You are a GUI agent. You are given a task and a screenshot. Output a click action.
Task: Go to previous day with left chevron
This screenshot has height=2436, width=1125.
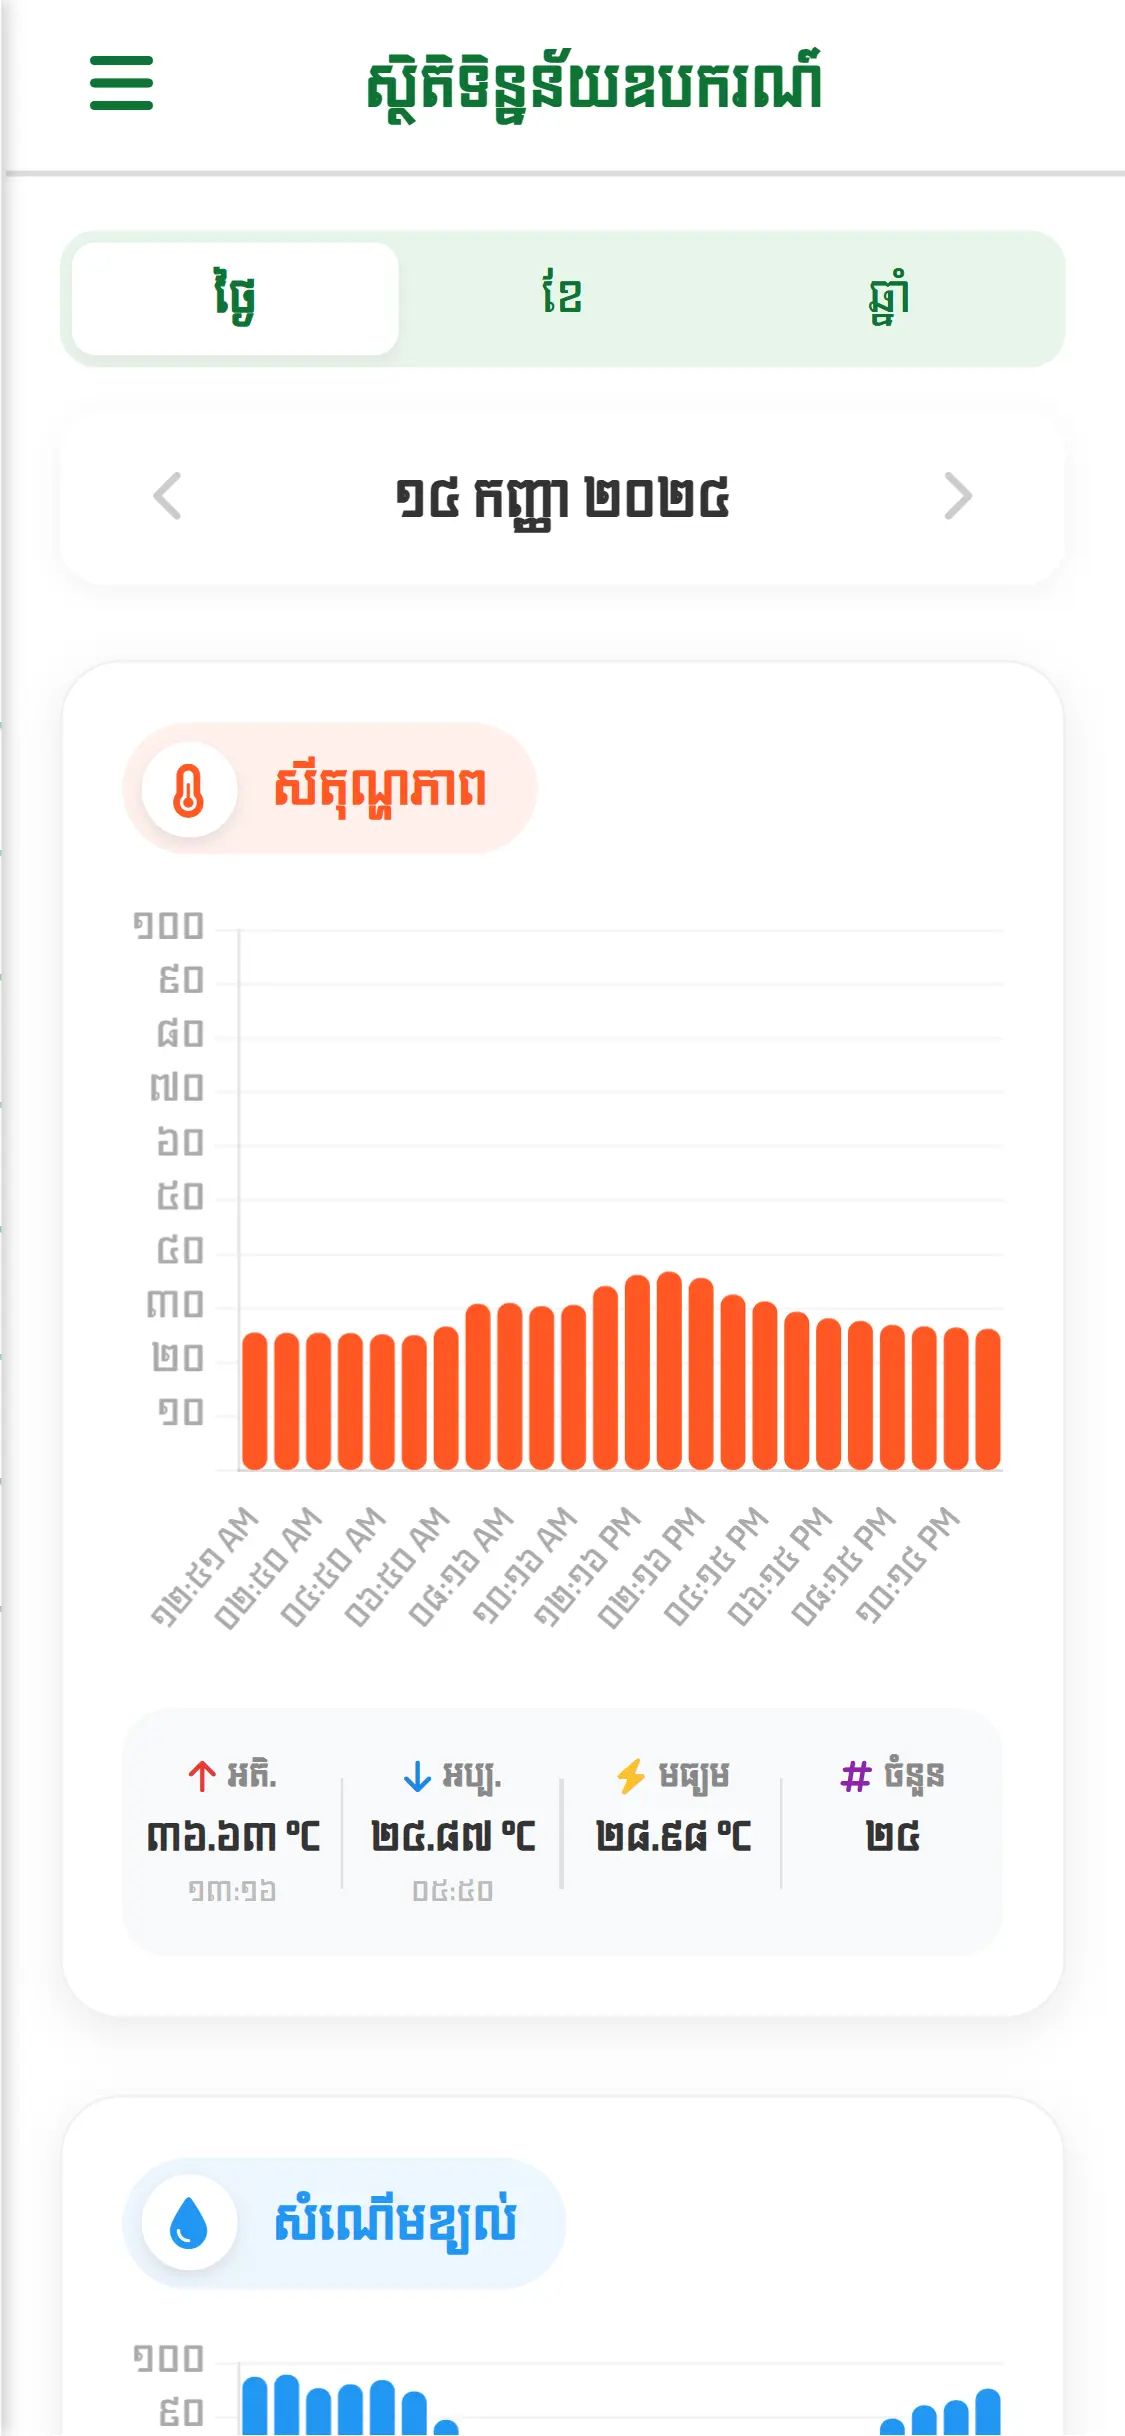coord(168,497)
